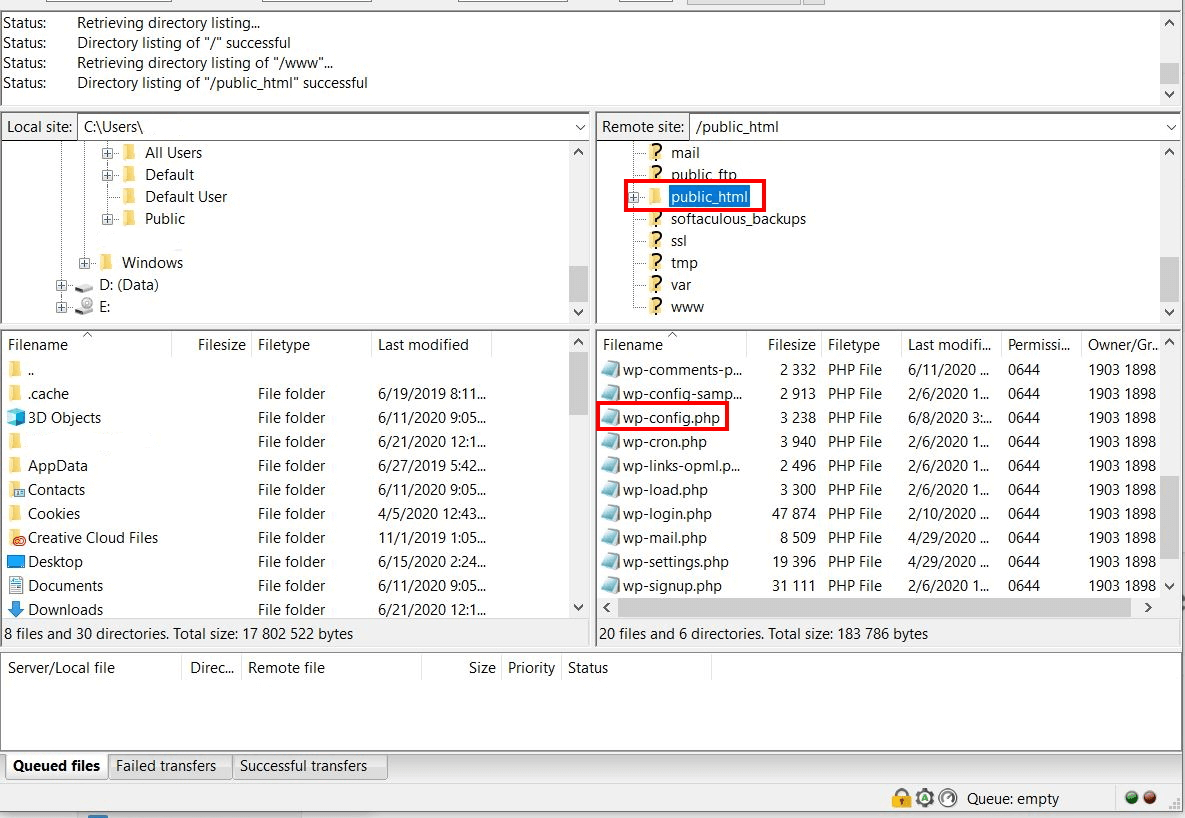This screenshot has width=1185, height=818.
Task: Click the Documents icon in local list
Action: click(16, 585)
